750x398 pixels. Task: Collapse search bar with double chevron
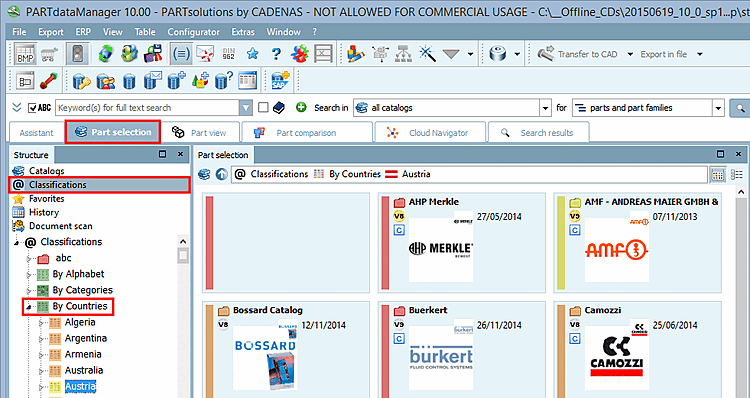coord(17,108)
